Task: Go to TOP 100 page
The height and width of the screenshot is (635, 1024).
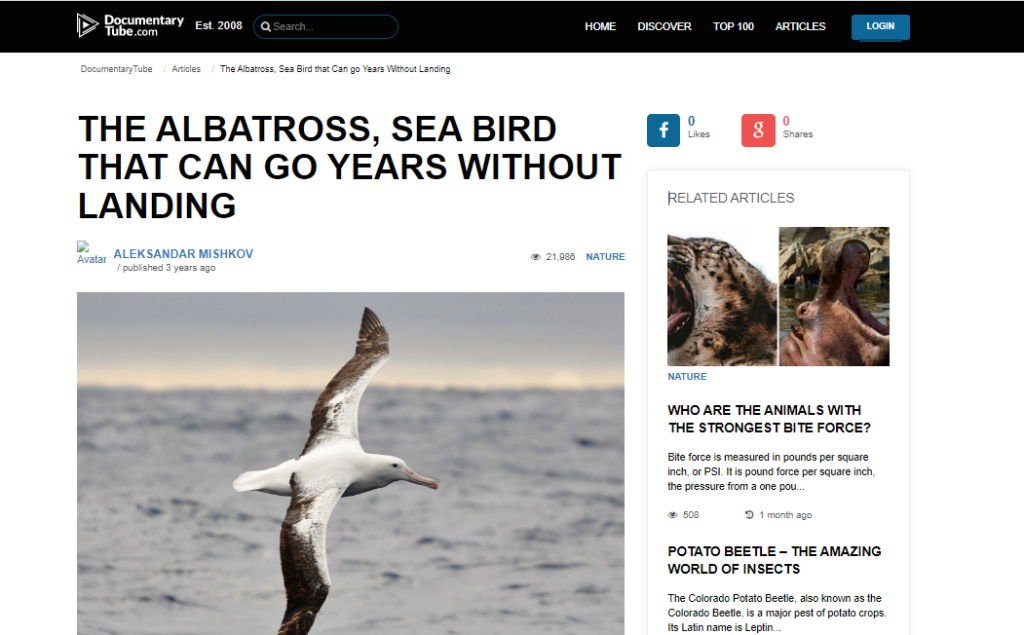Action: point(733,26)
